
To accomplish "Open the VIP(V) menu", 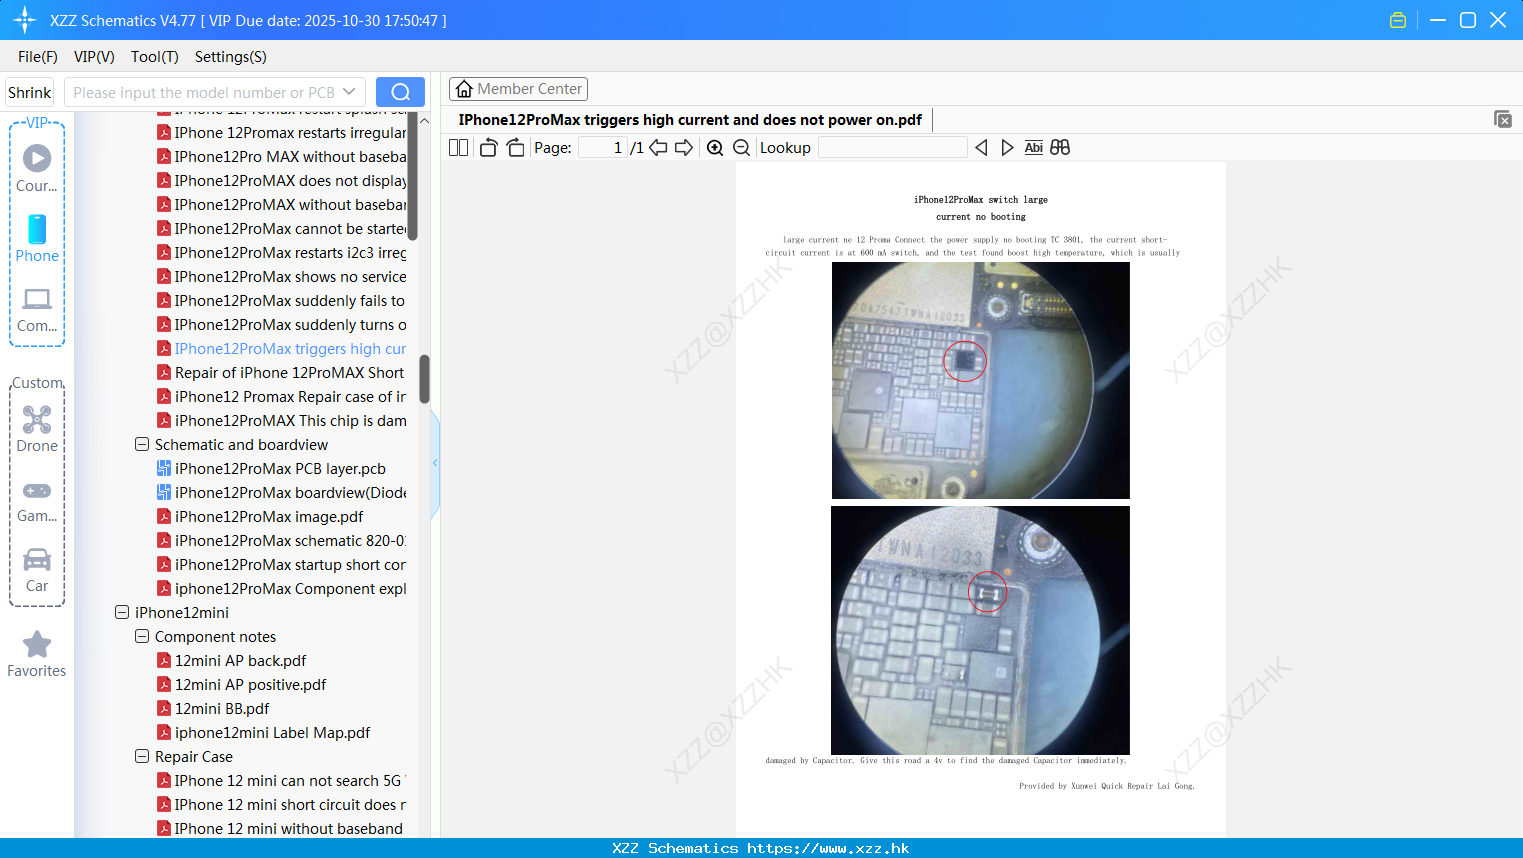I will coord(94,57).
